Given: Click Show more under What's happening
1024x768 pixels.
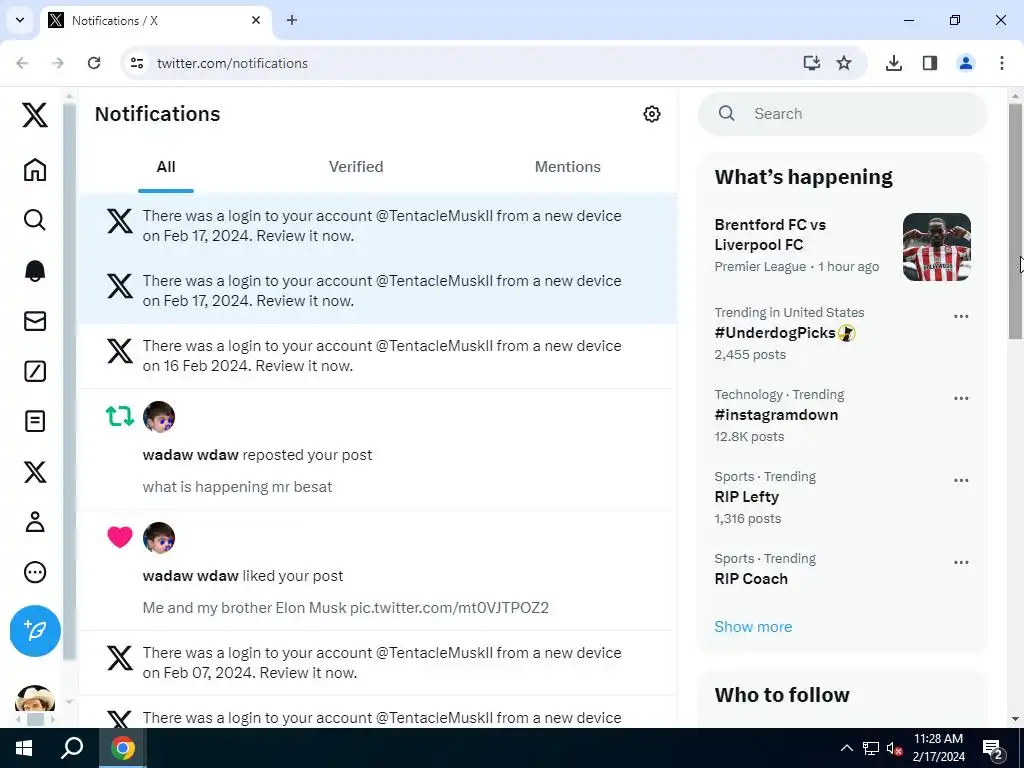Looking at the screenshot, I should pyautogui.click(x=753, y=627).
